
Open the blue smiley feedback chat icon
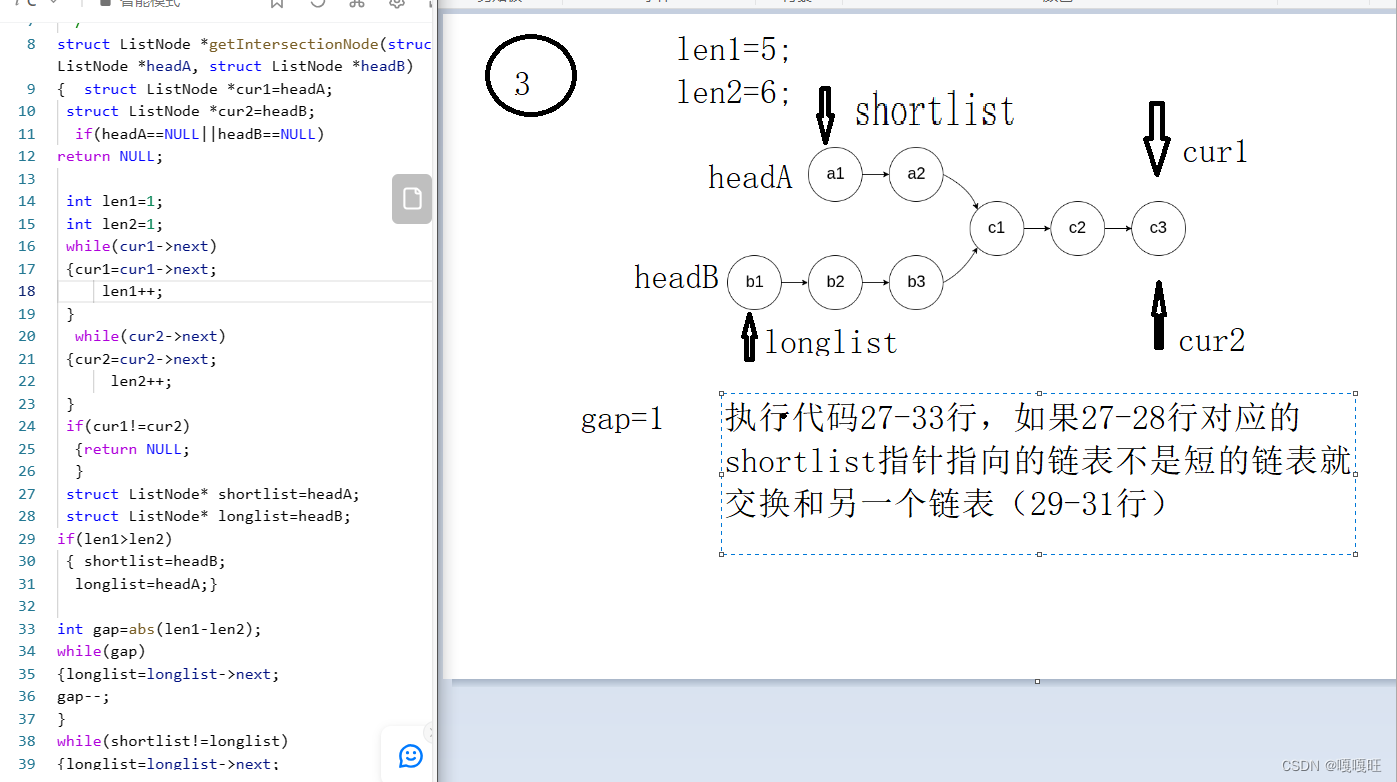click(410, 755)
